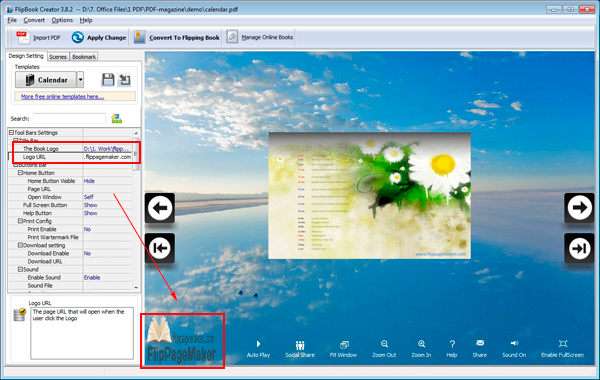This screenshot has height=380, width=600.
Task: Click the calendar flipbook page preview
Action: [x=369, y=196]
